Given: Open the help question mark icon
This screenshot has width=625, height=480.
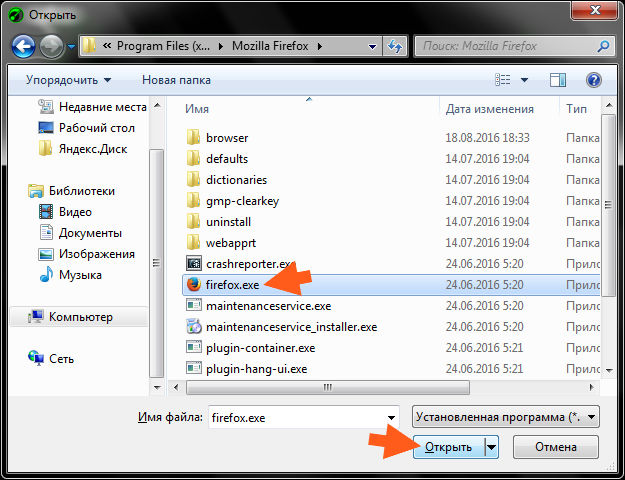Looking at the screenshot, I should 594,80.
